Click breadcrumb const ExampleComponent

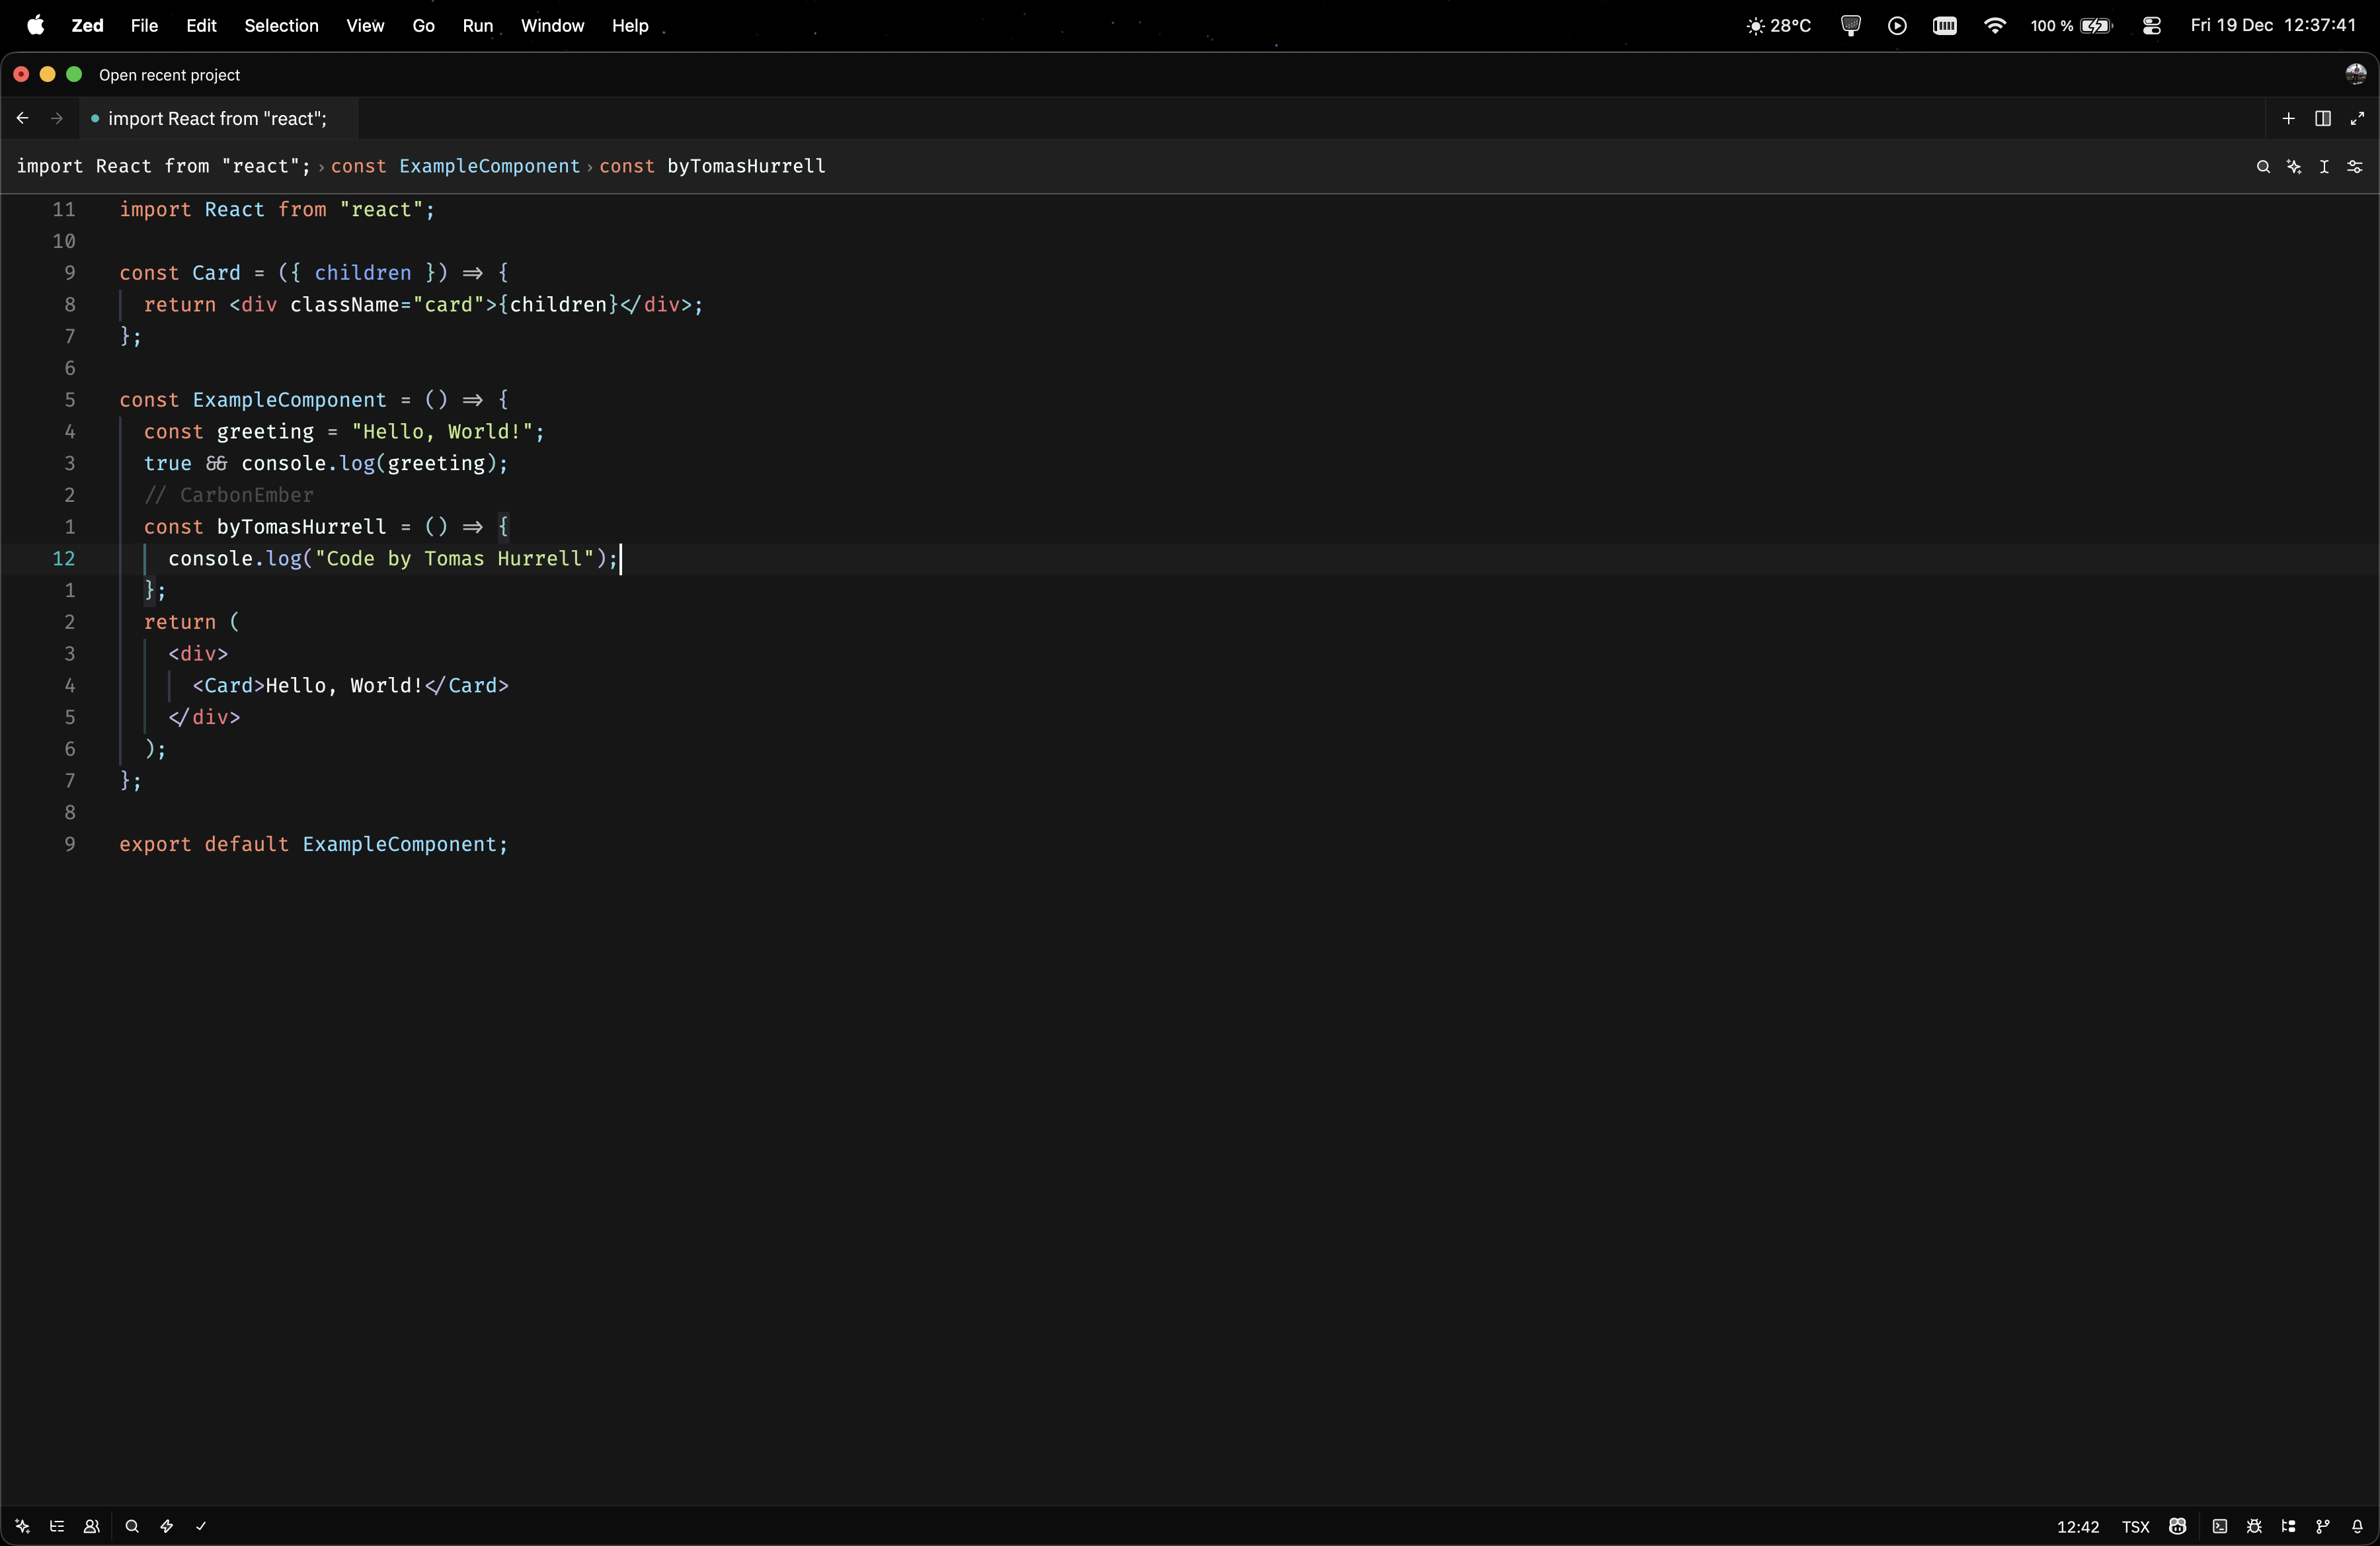(455, 166)
